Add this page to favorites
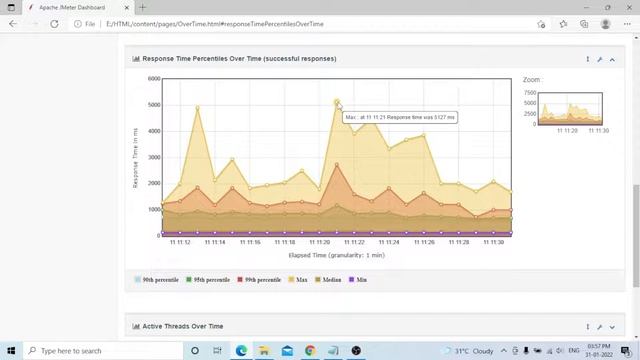This screenshot has height=360, width=640. pyautogui.click(x=541, y=24)
